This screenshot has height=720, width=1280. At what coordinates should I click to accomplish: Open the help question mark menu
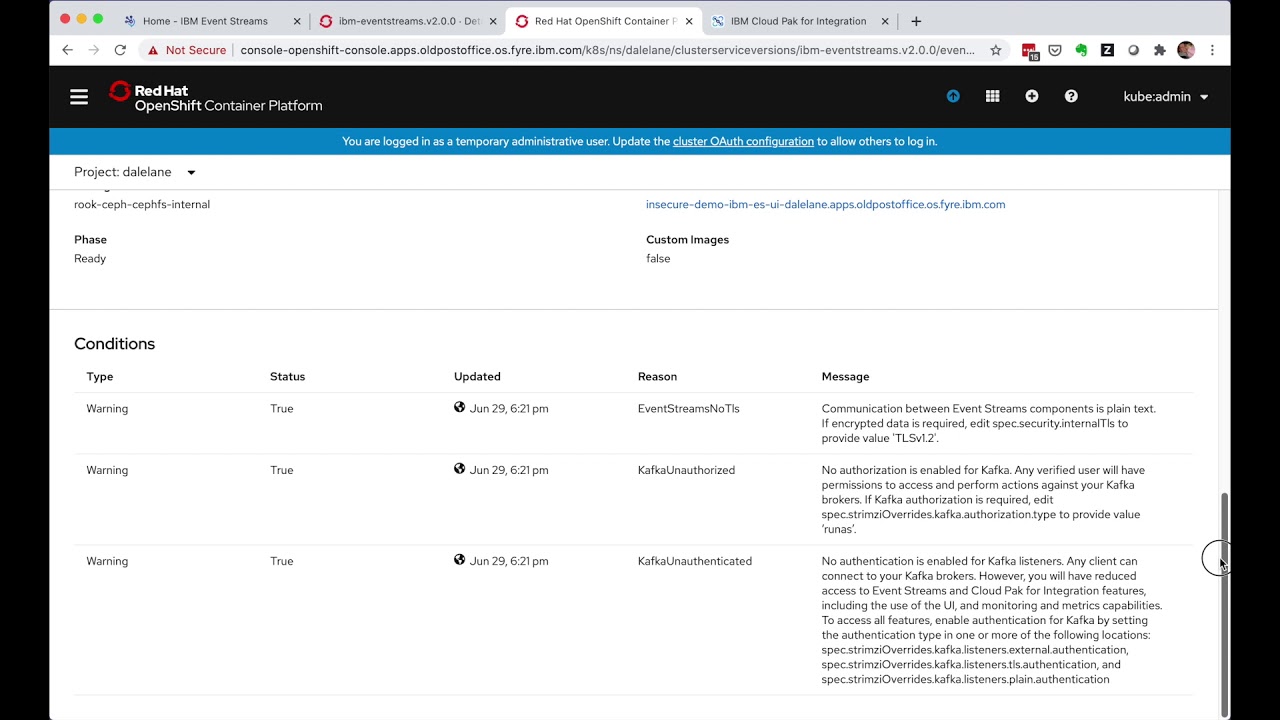(x=1071, y=96)
